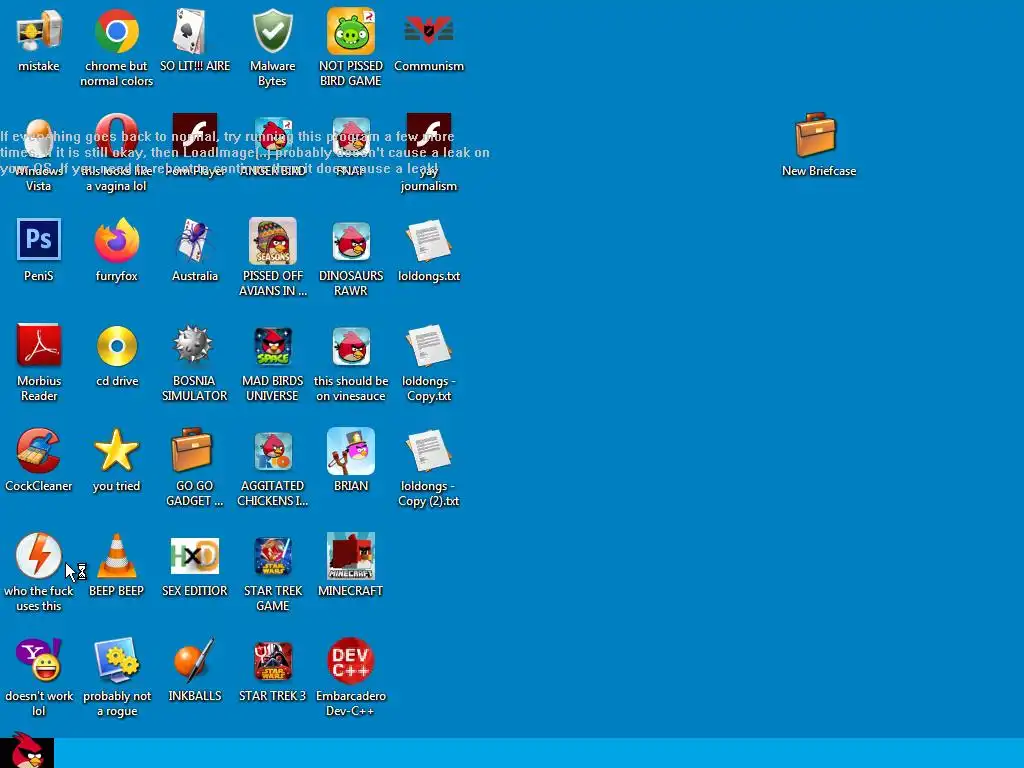Click the 'you tried' star icon
Screen dimensions: 1024x768
tap(116, 451)
